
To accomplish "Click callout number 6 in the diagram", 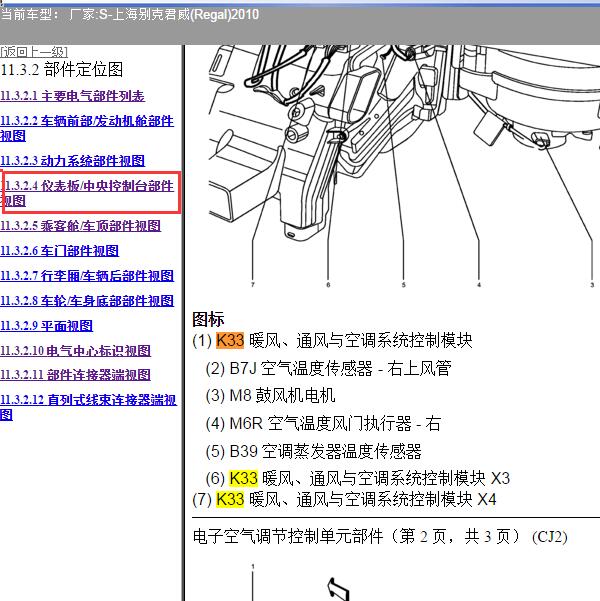I will 328,285.
